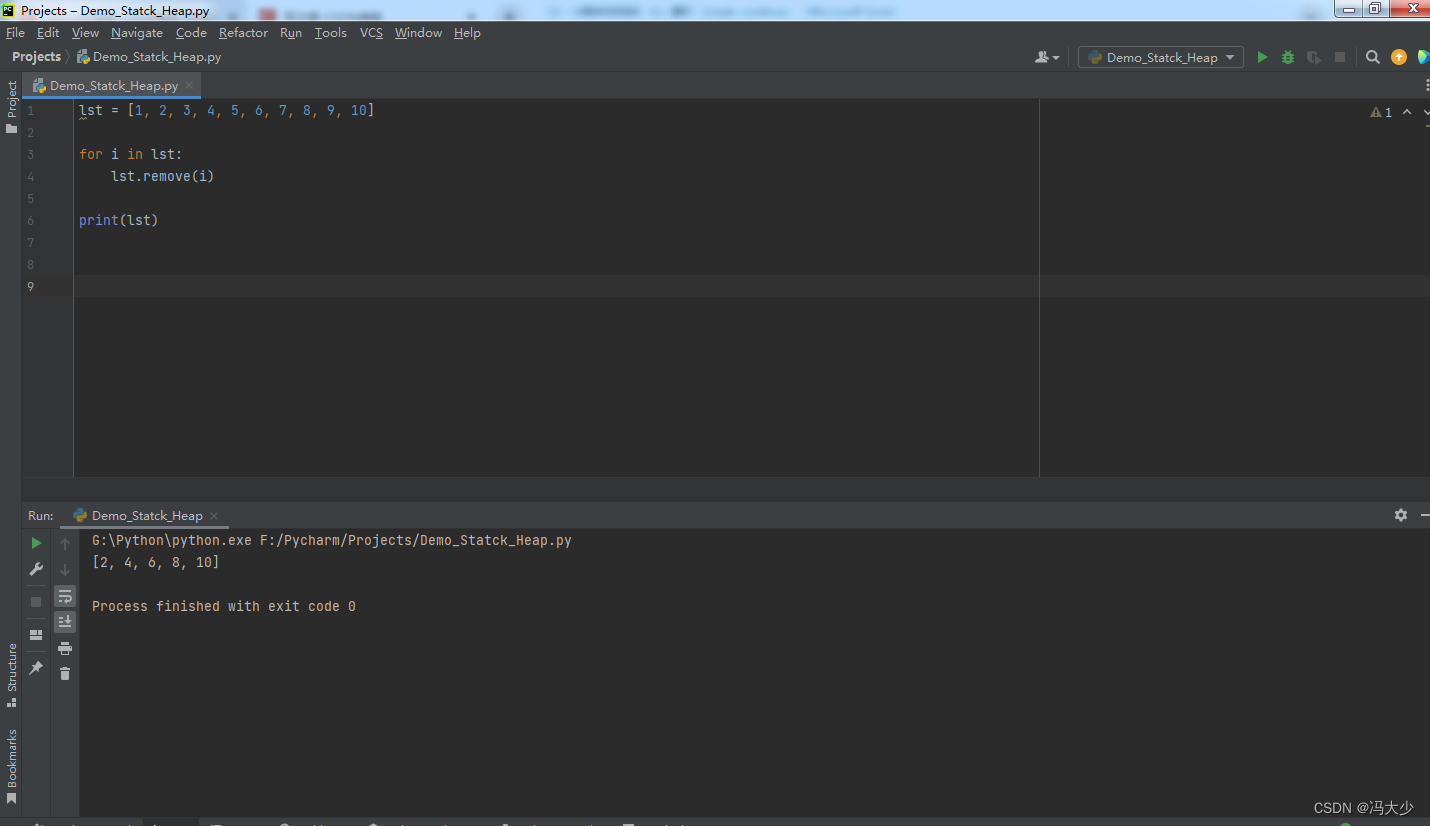This screenshot has width=1430, height=826.
Task: Open the Structure tool window sidebar
Action: 11,675
